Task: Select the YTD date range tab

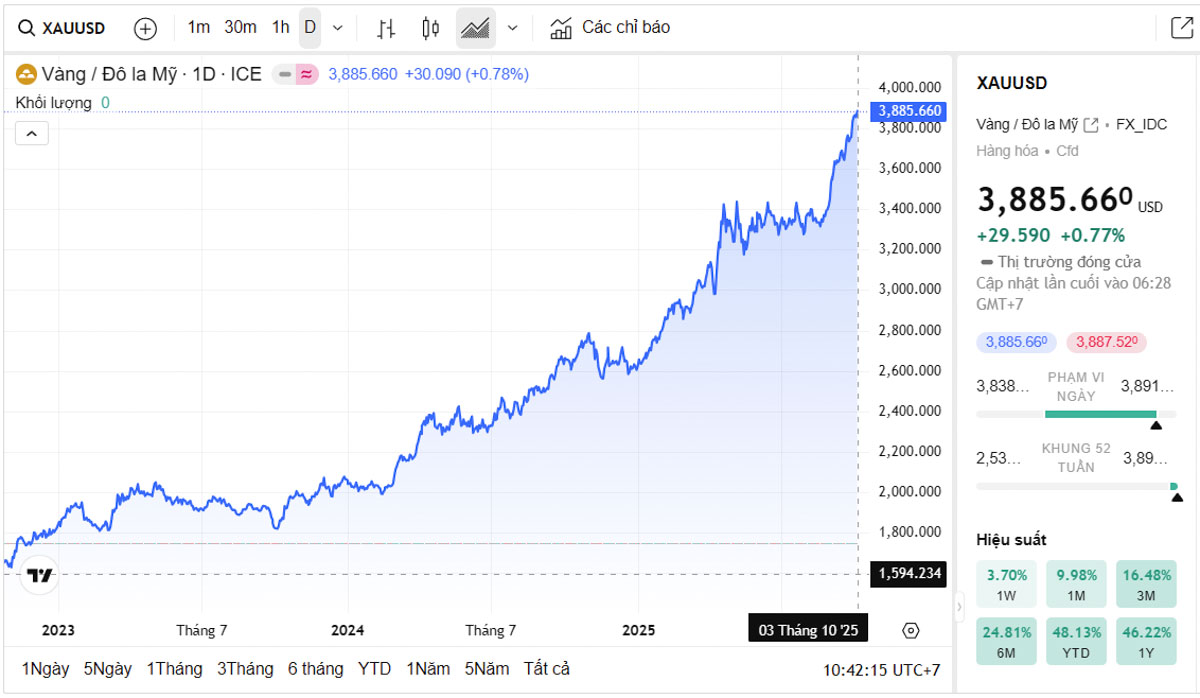Action: (x=375, y=669)
